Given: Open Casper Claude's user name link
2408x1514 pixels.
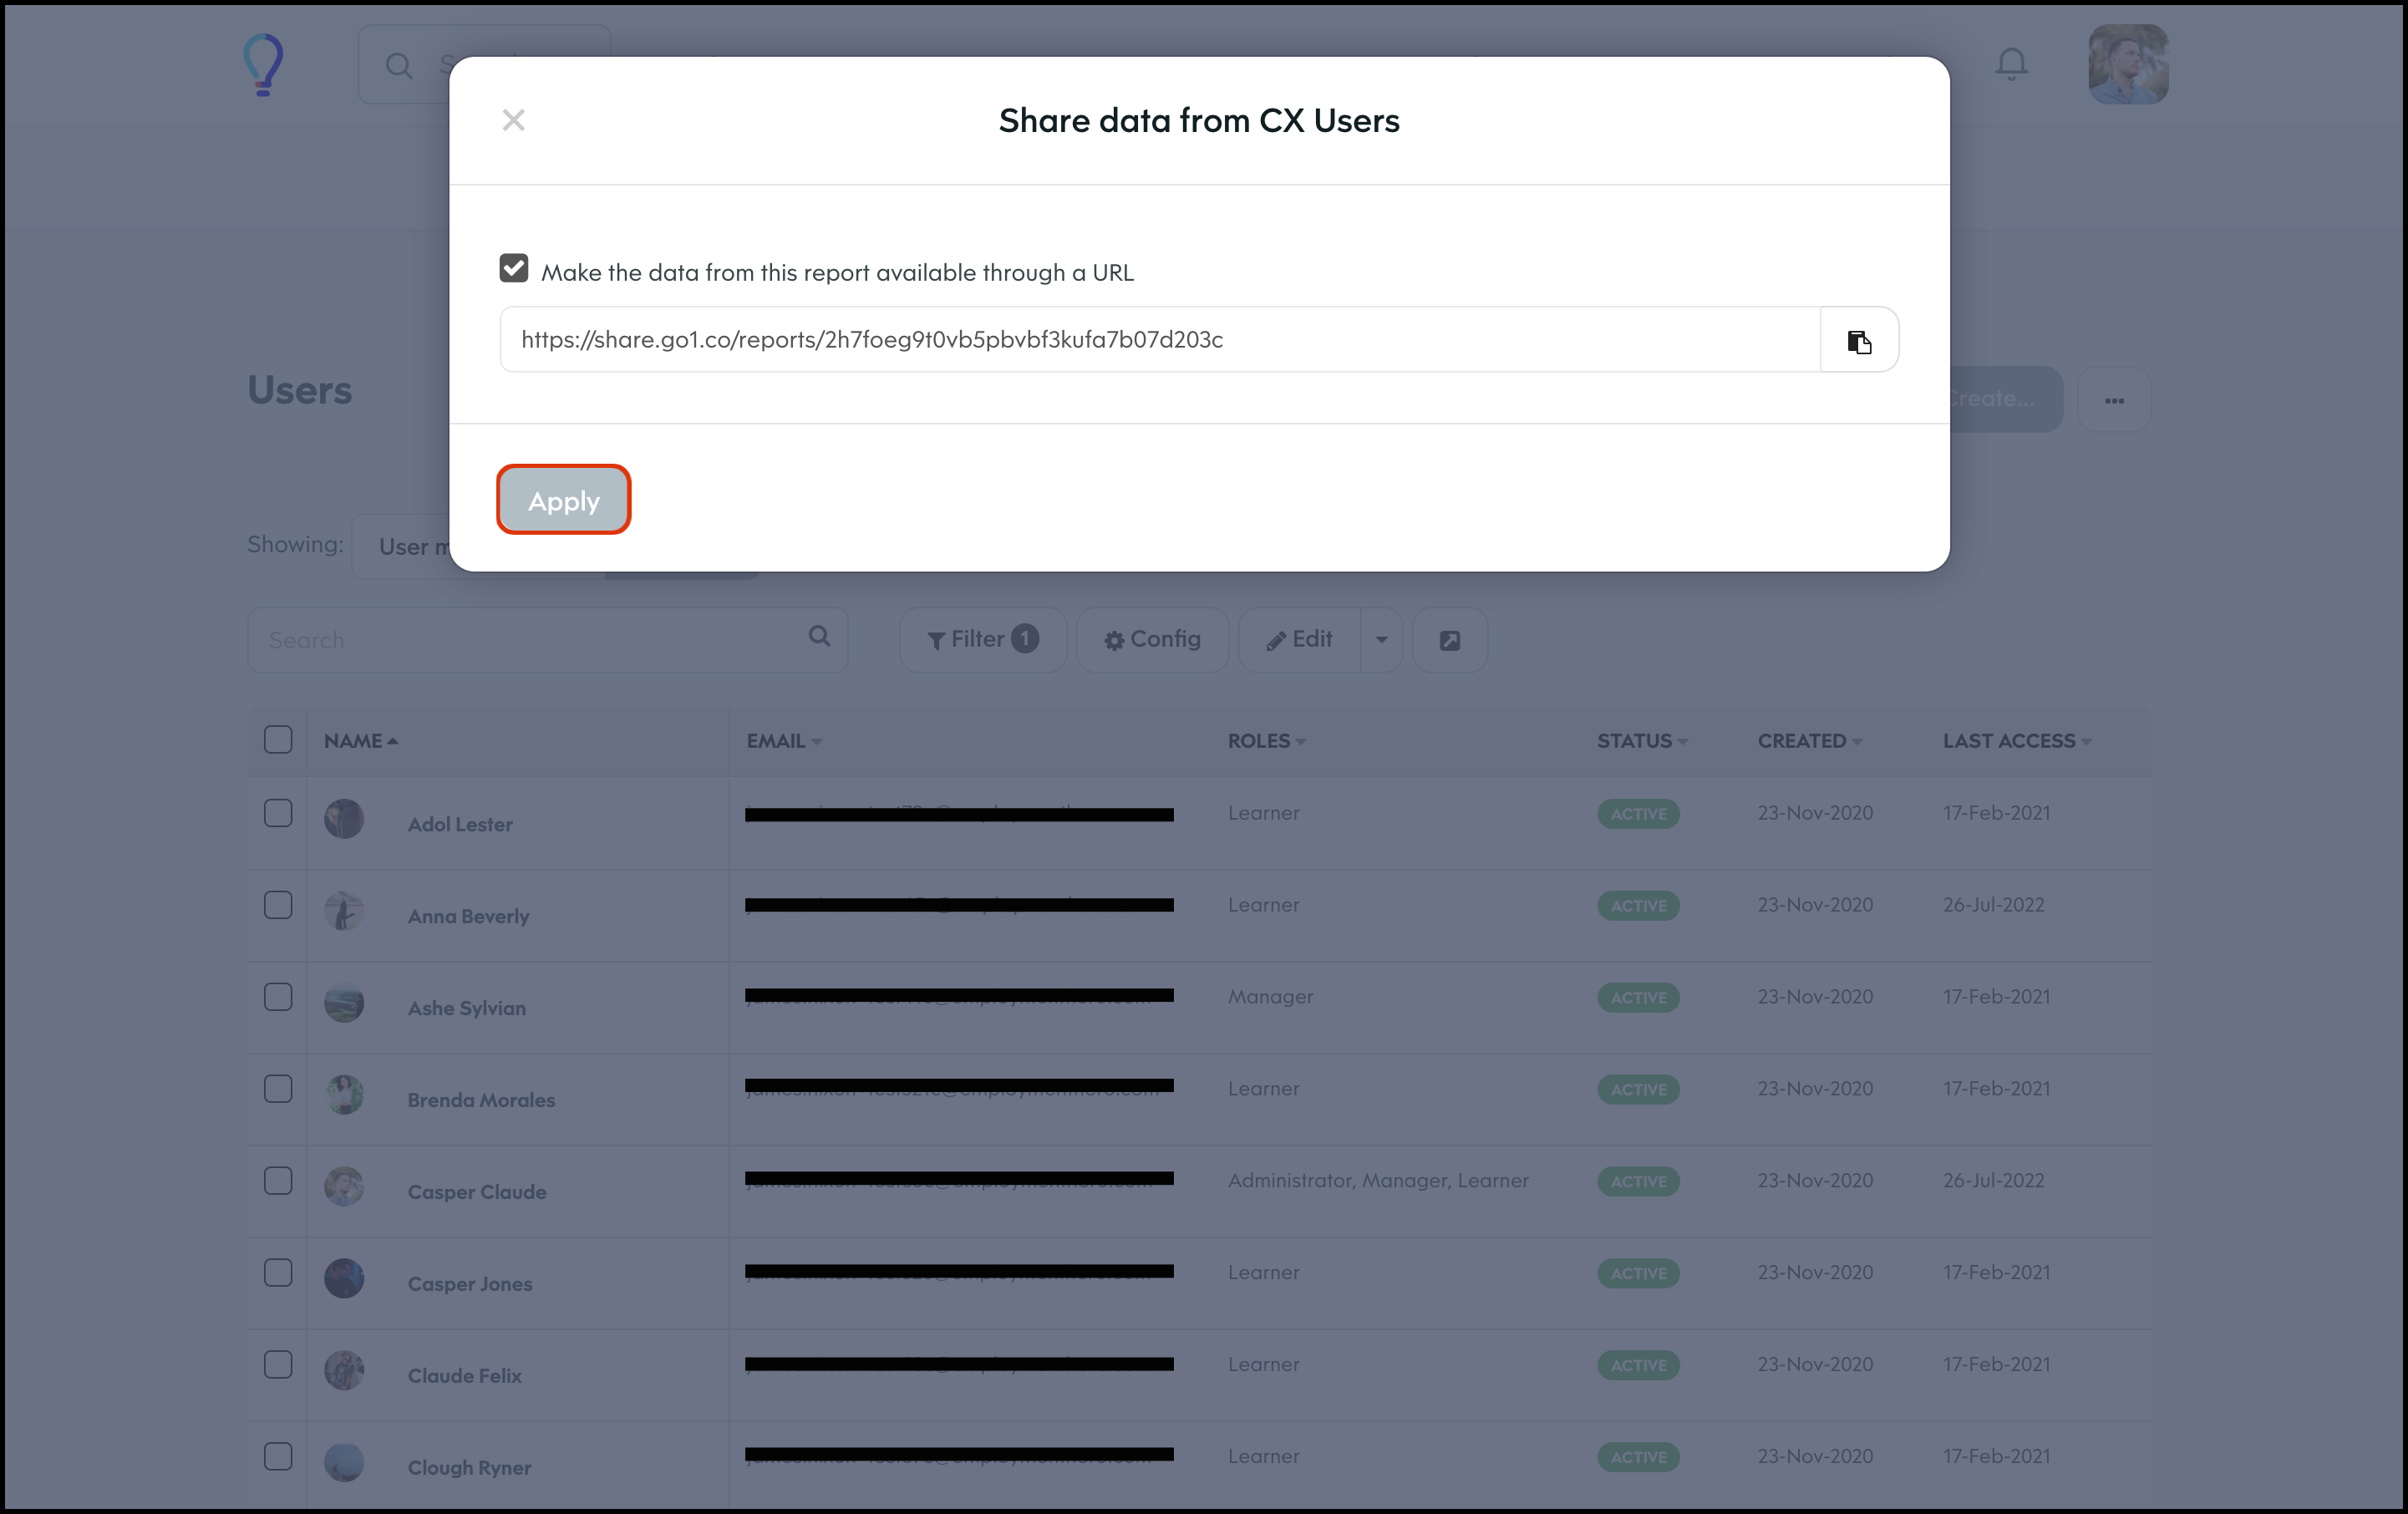Looking at the screenshot, I should 477,1192.
